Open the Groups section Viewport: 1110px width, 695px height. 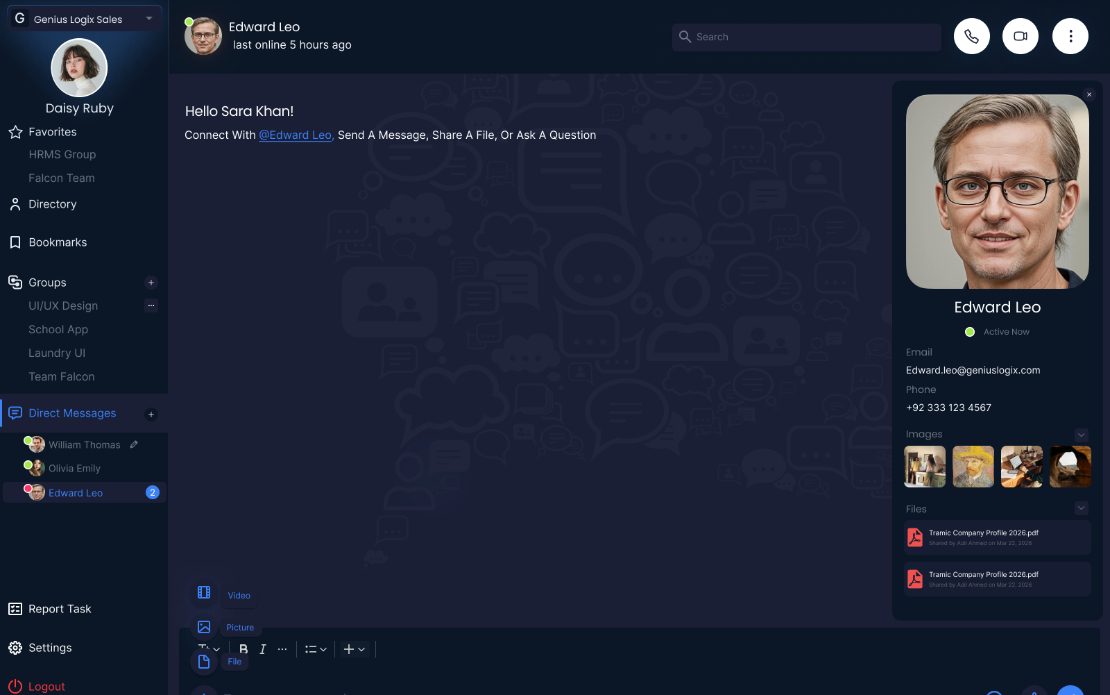[38, 282]
